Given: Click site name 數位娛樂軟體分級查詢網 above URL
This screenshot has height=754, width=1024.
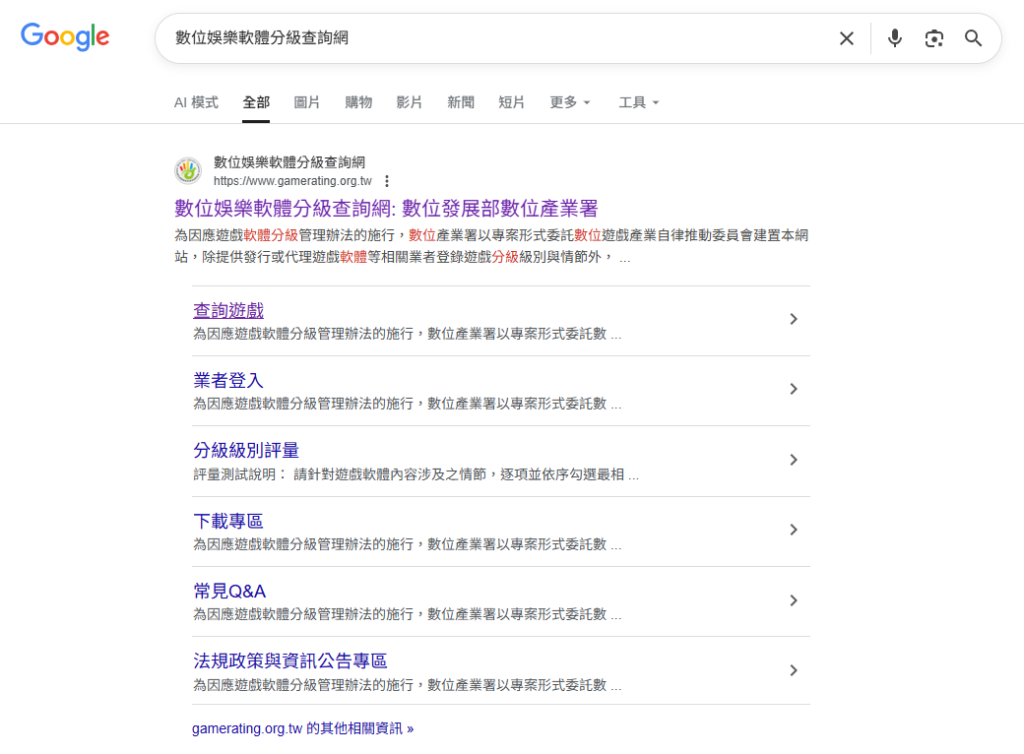Looking at the screenshot, I should click(289, 162).
